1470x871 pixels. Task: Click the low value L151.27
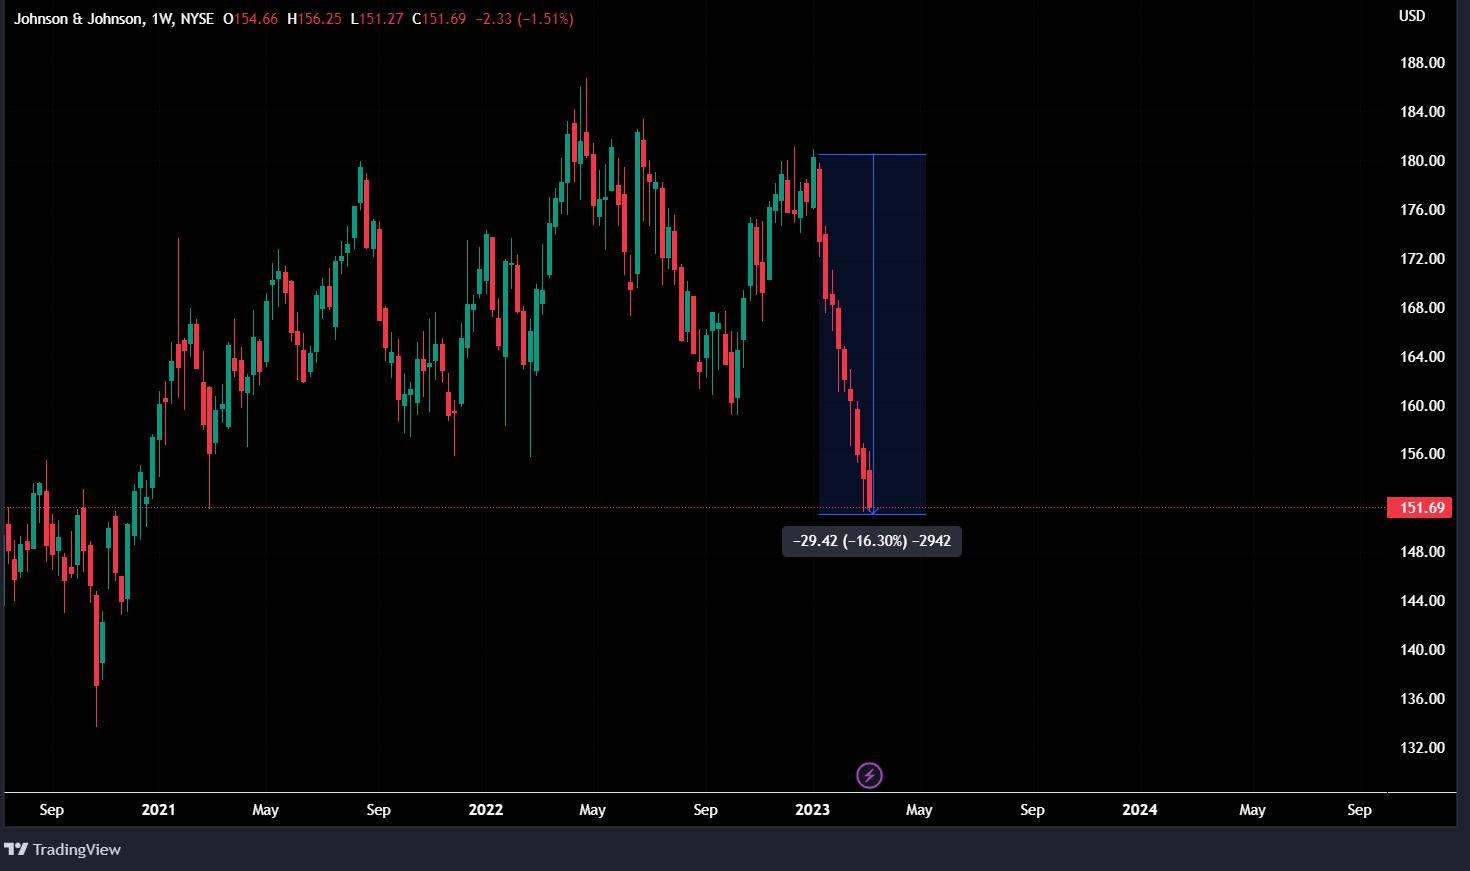376,19
